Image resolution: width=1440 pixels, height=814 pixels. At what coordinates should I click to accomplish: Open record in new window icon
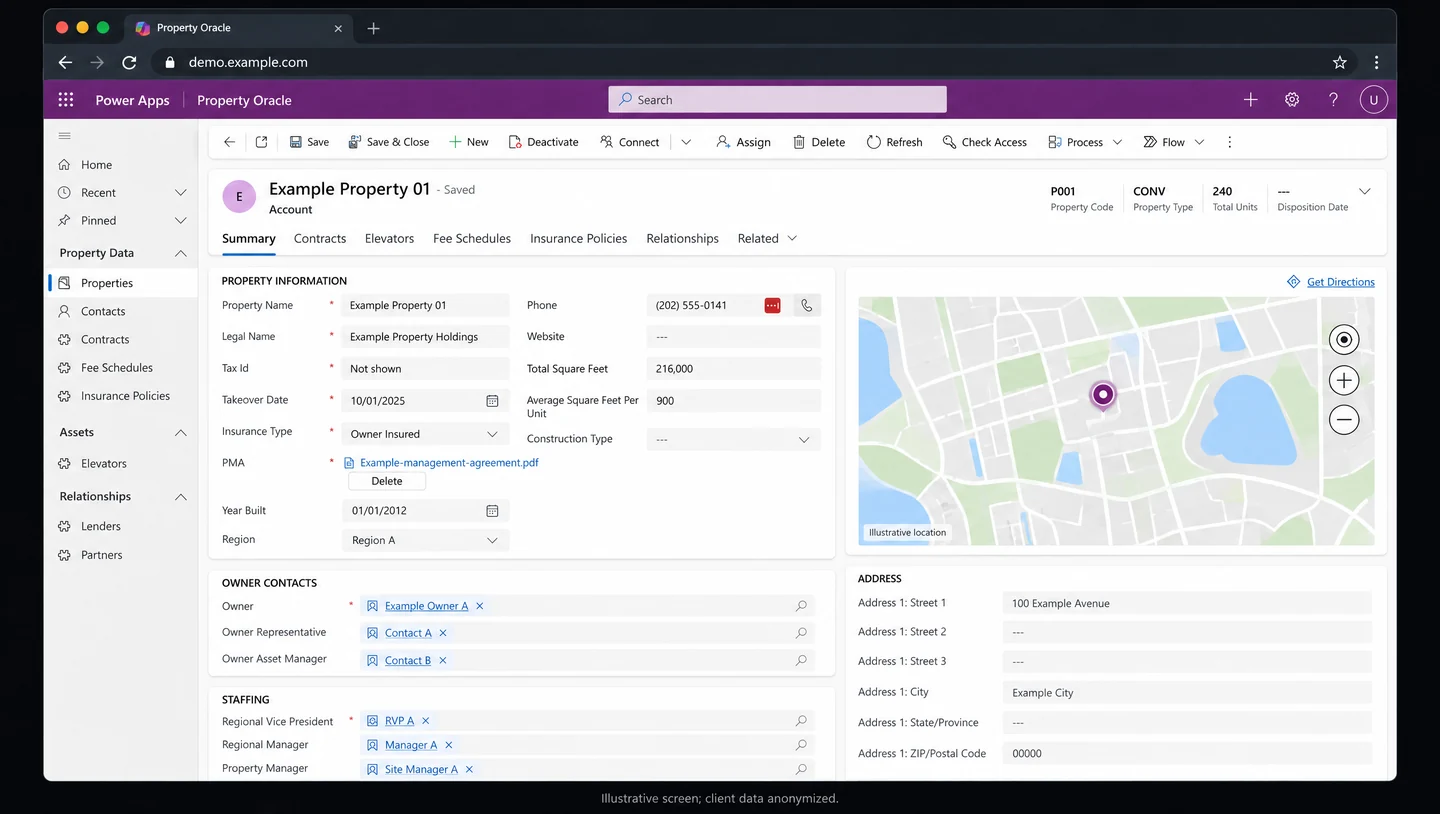(x=261, y=142)
